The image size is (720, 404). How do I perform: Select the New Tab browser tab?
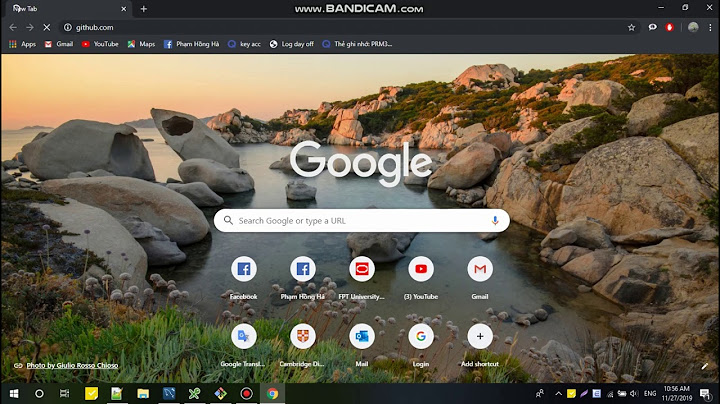pos(67,9)
